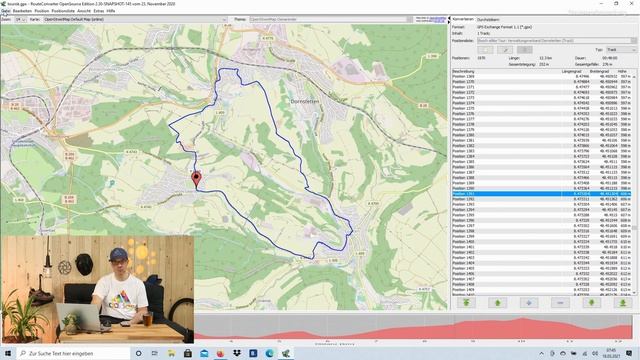Select the Position 1400 row

[542, 242]
